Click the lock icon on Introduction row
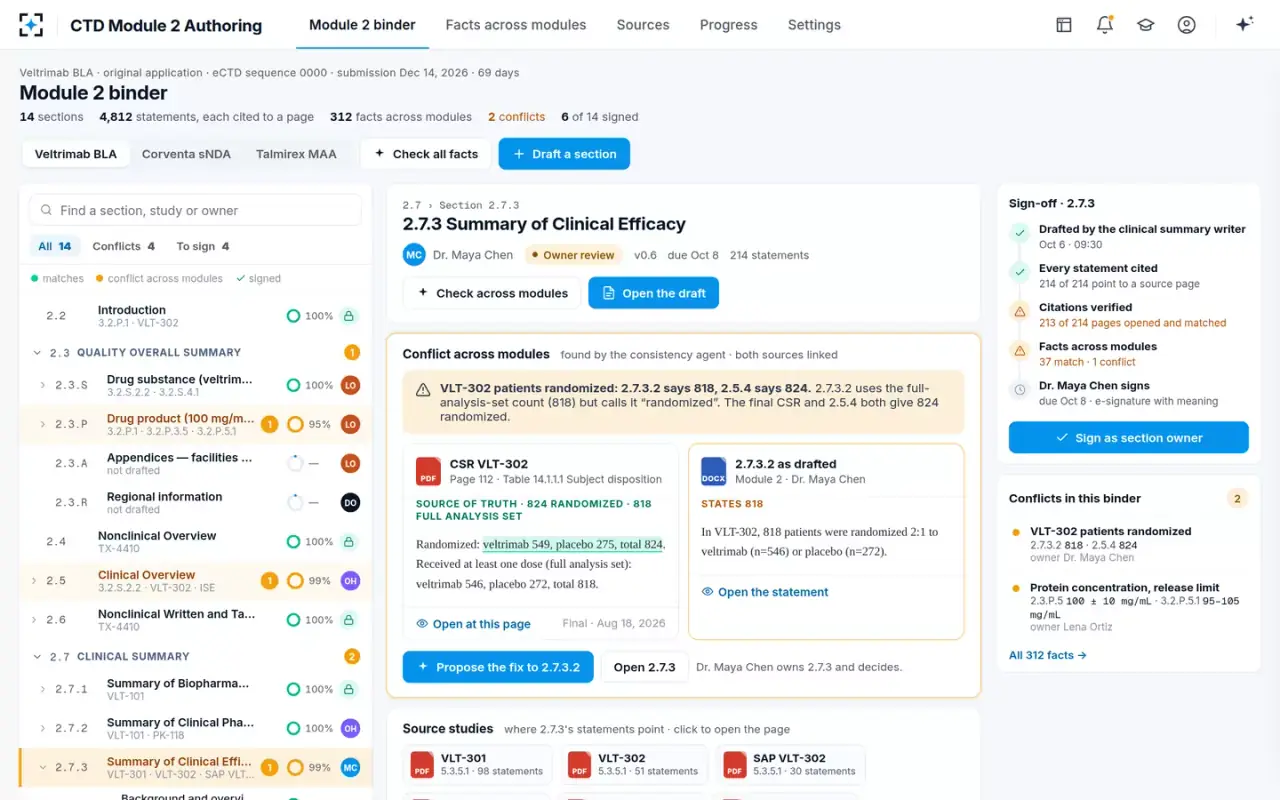The width and height of the screenshot is (1280, 800). [349, 316]
